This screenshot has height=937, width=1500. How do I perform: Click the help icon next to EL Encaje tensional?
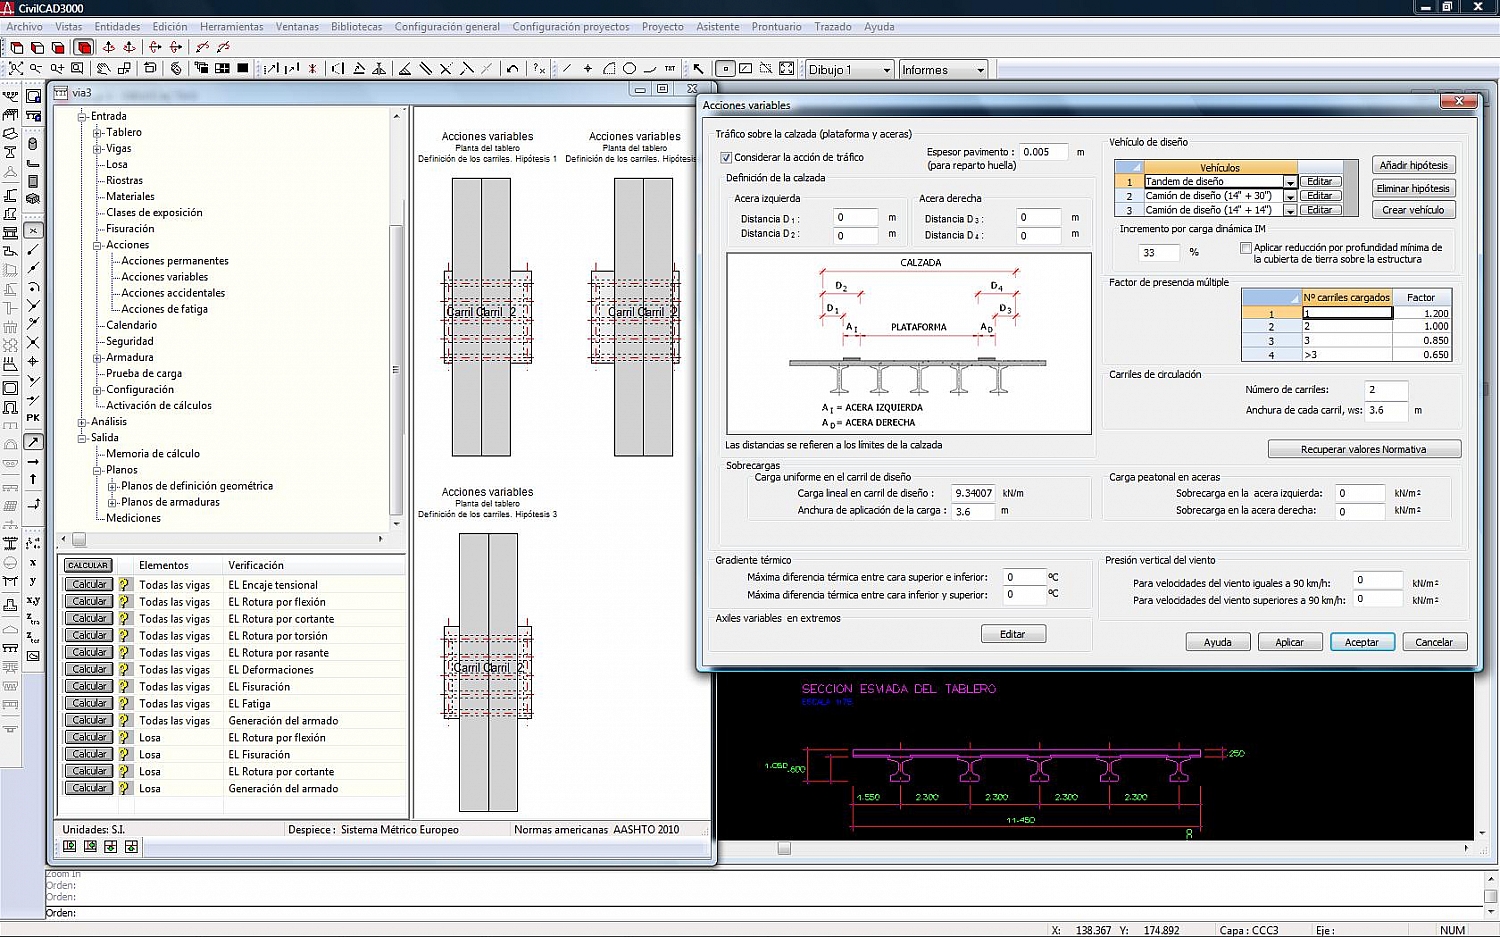point(124,584)
